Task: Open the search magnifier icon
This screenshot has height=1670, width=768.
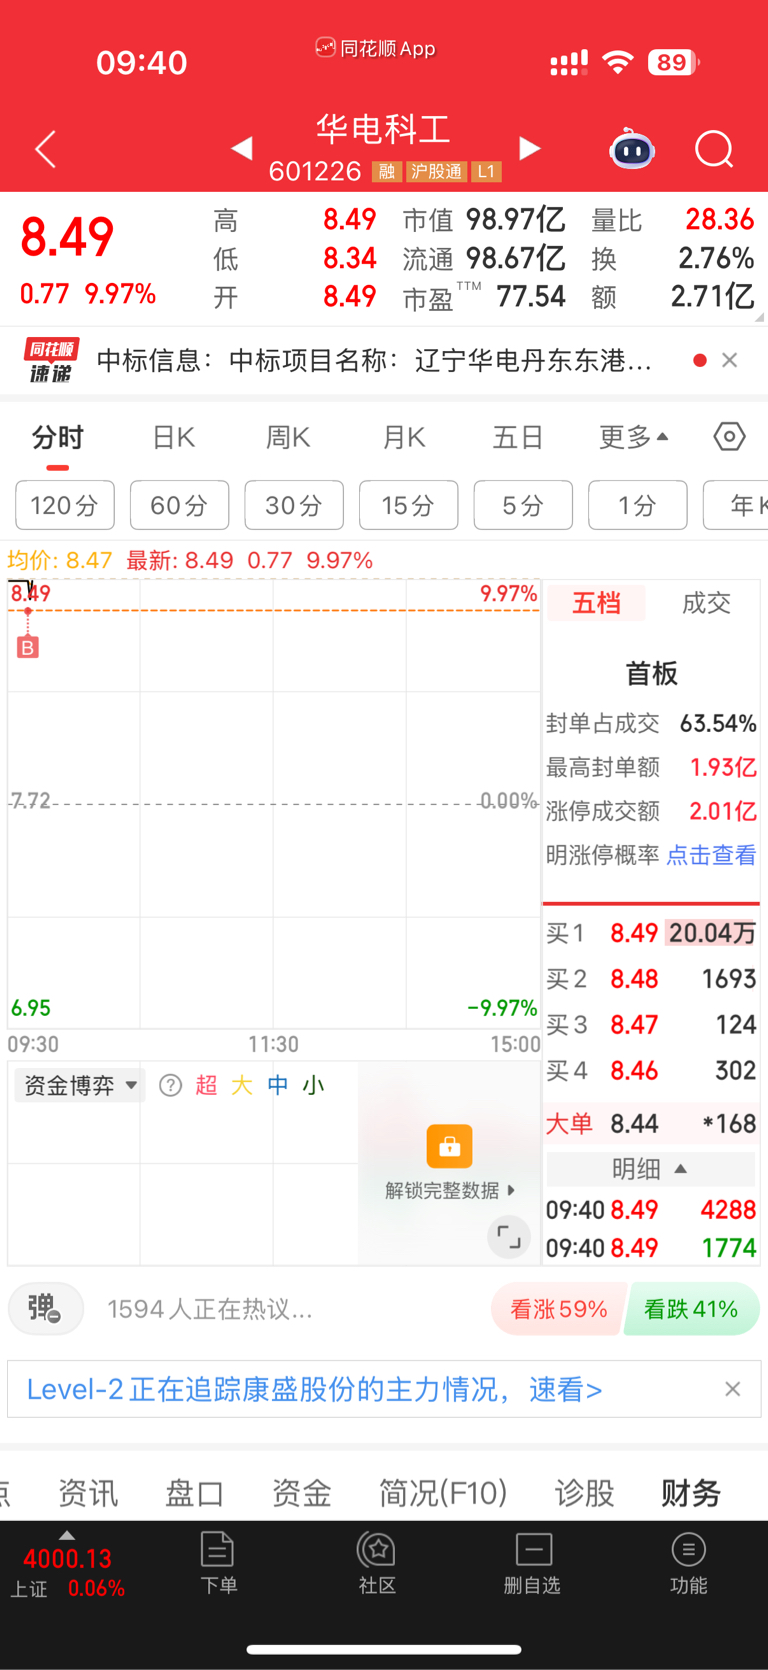Action: 714,150
